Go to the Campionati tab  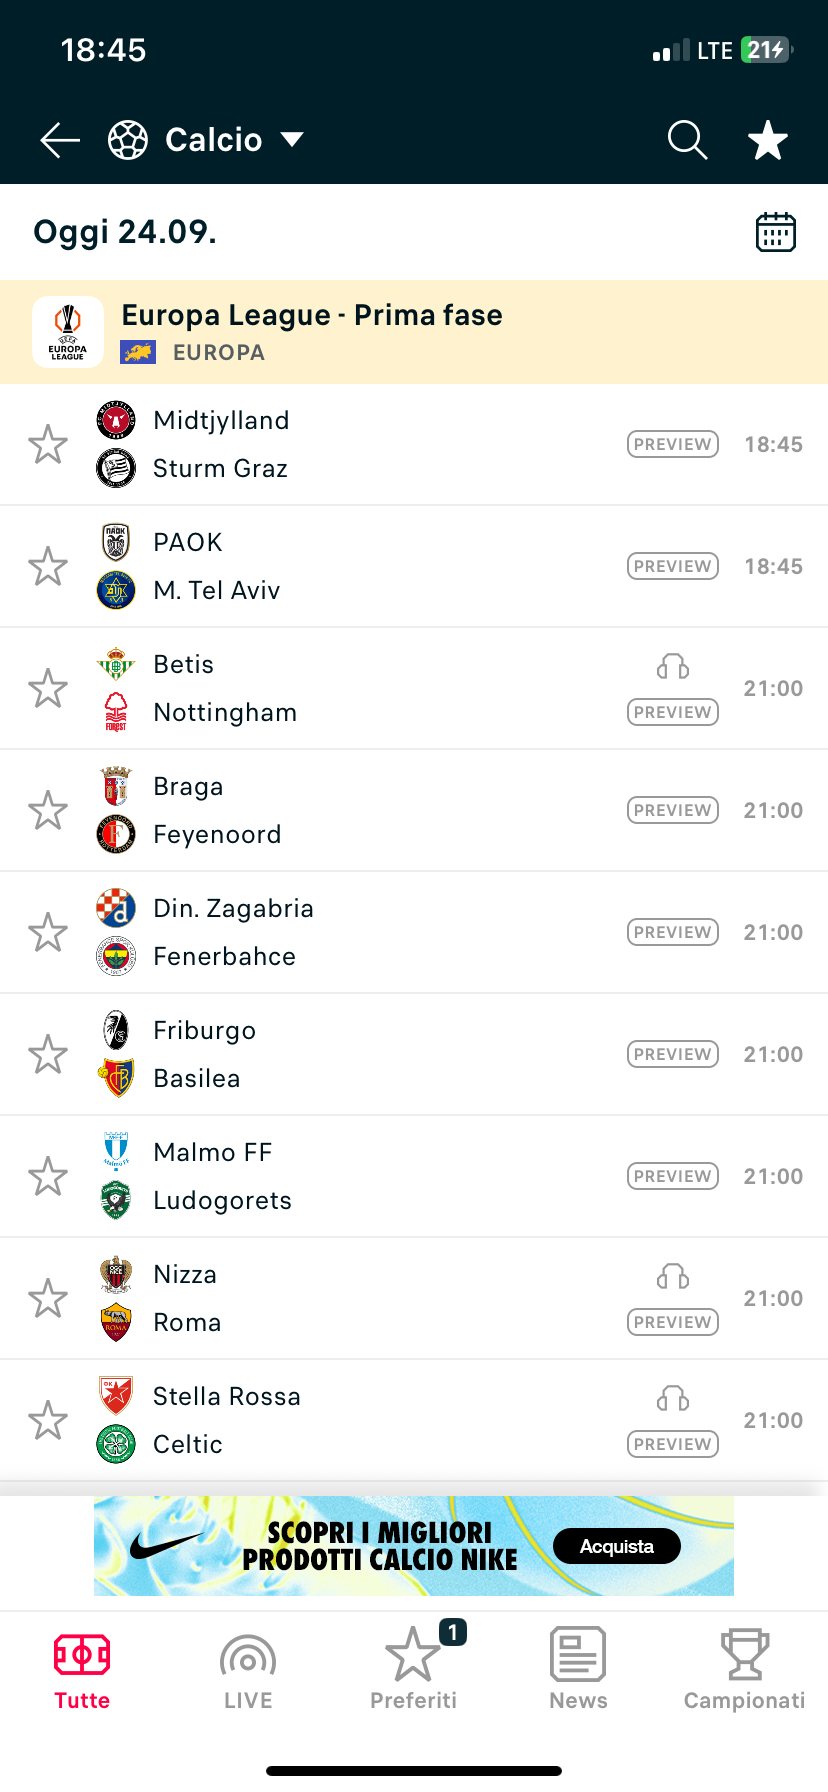(x=744, y=1670)
